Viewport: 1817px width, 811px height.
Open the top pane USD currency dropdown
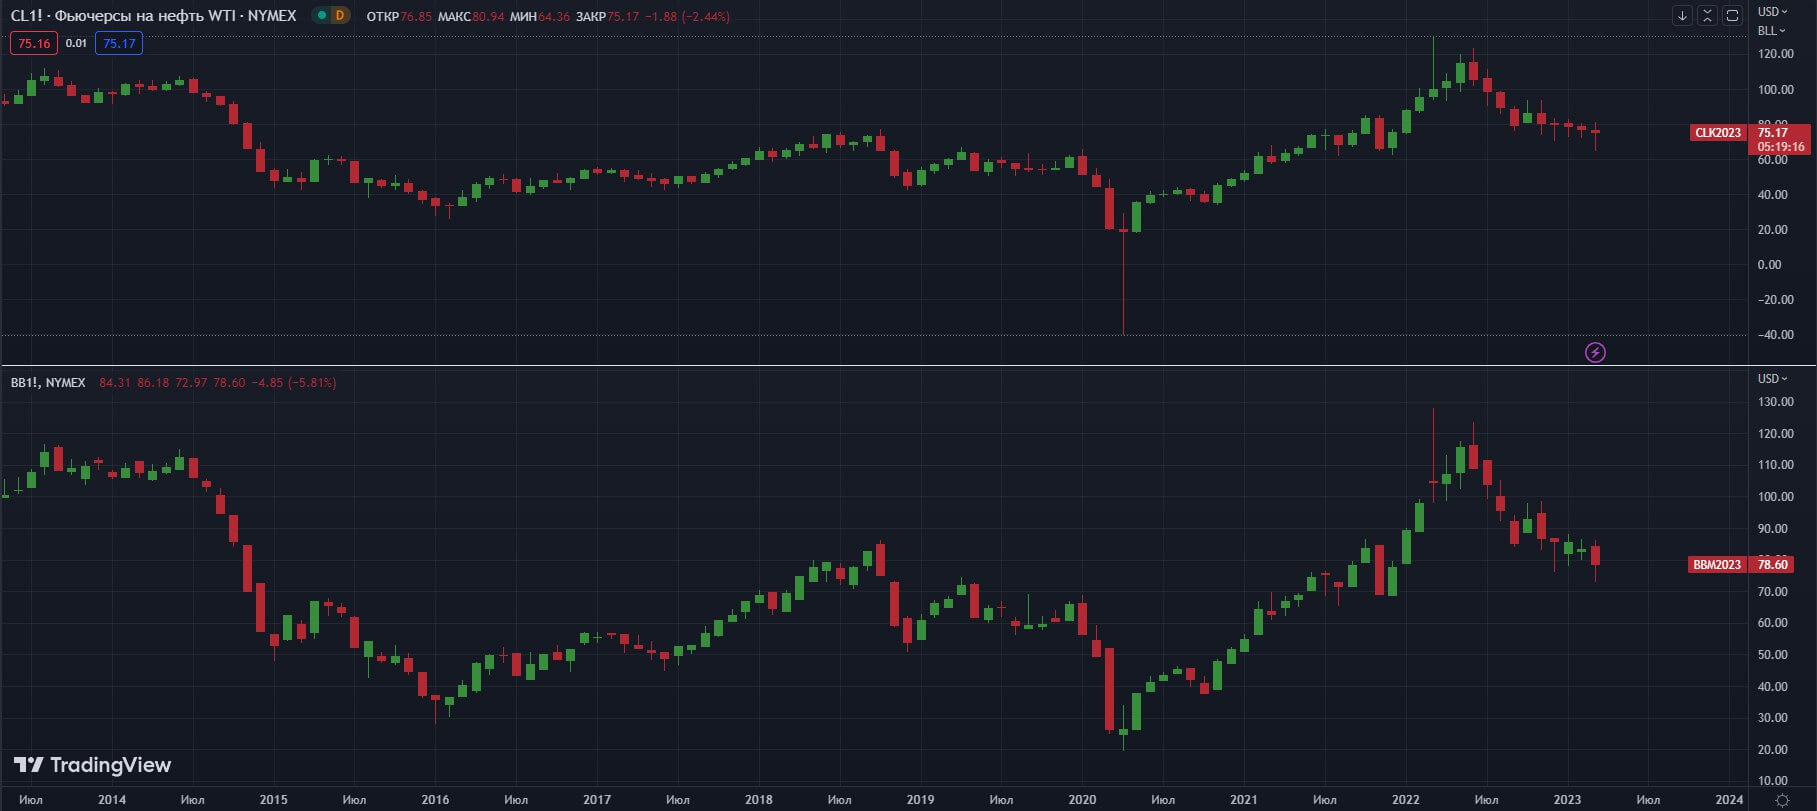1771,12
